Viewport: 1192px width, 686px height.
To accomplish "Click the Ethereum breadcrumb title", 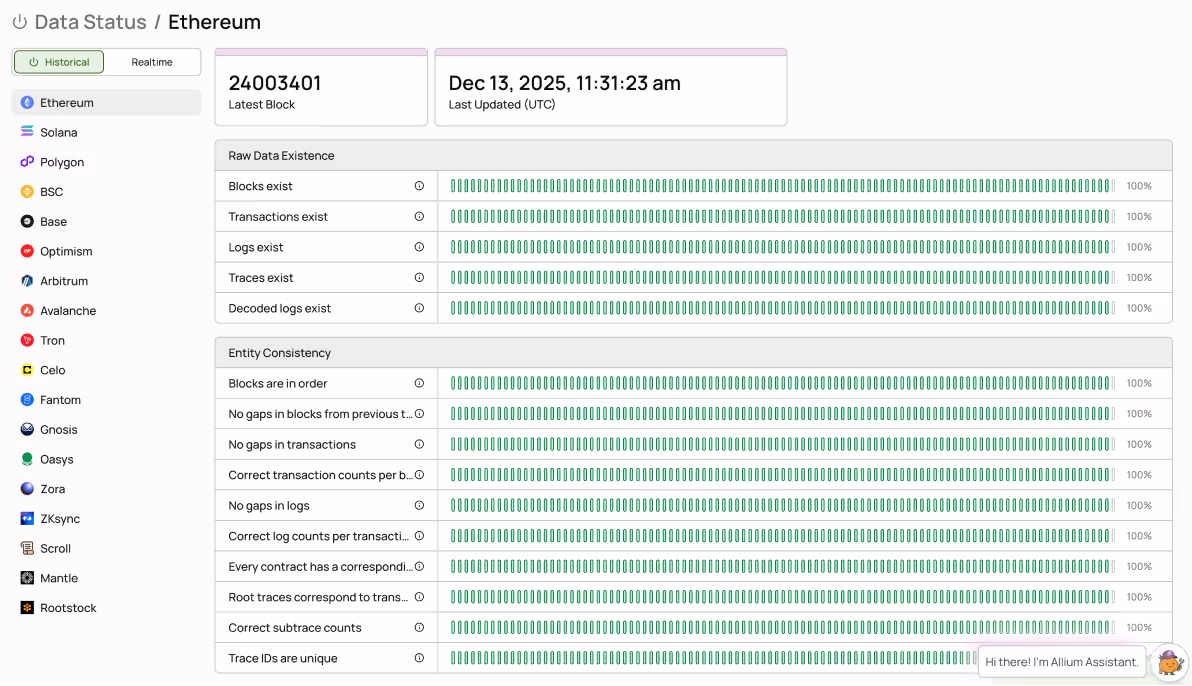I will point(214,22).
